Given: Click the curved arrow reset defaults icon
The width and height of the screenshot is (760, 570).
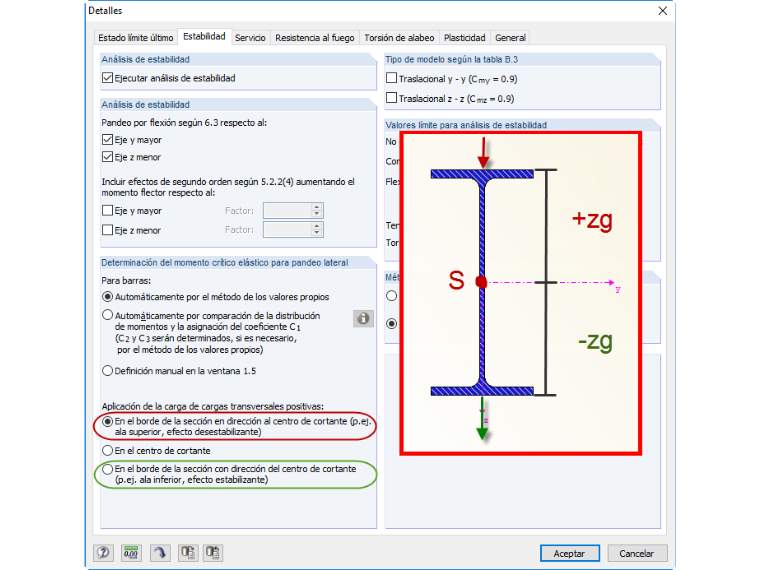Looking at the screenshot, I should (160, 553).
